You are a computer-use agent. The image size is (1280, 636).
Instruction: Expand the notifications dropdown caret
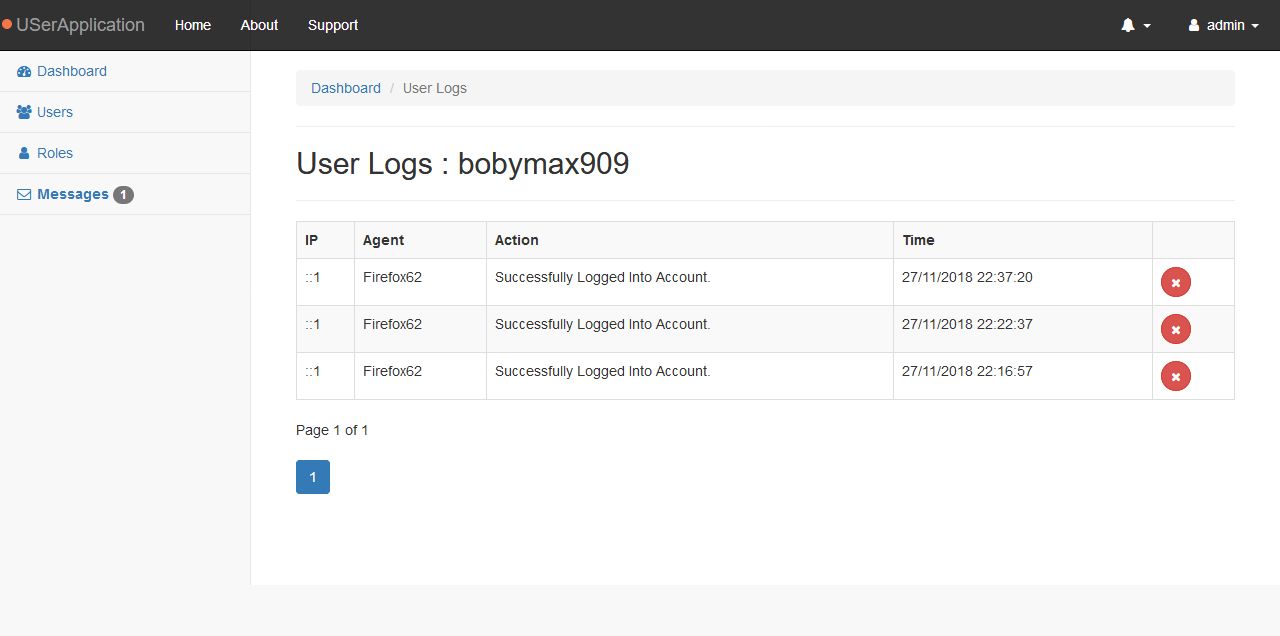point(1147,26)
